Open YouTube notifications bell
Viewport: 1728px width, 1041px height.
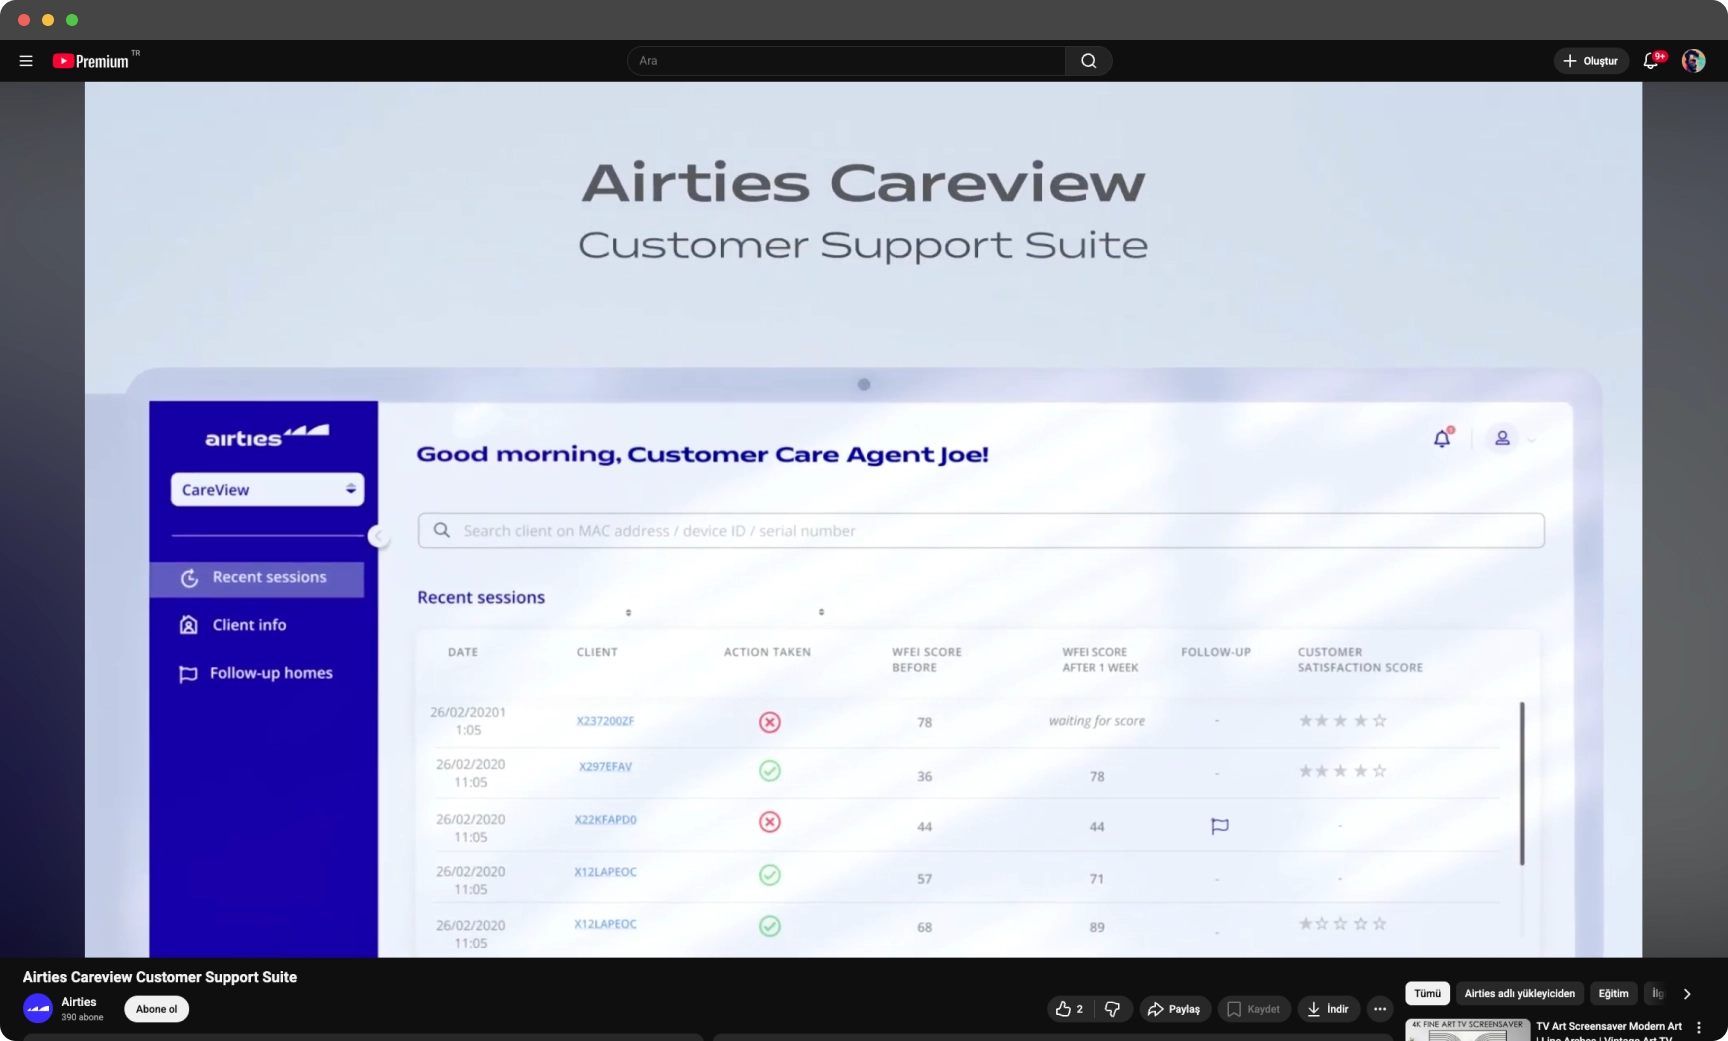pos(1652,61)
